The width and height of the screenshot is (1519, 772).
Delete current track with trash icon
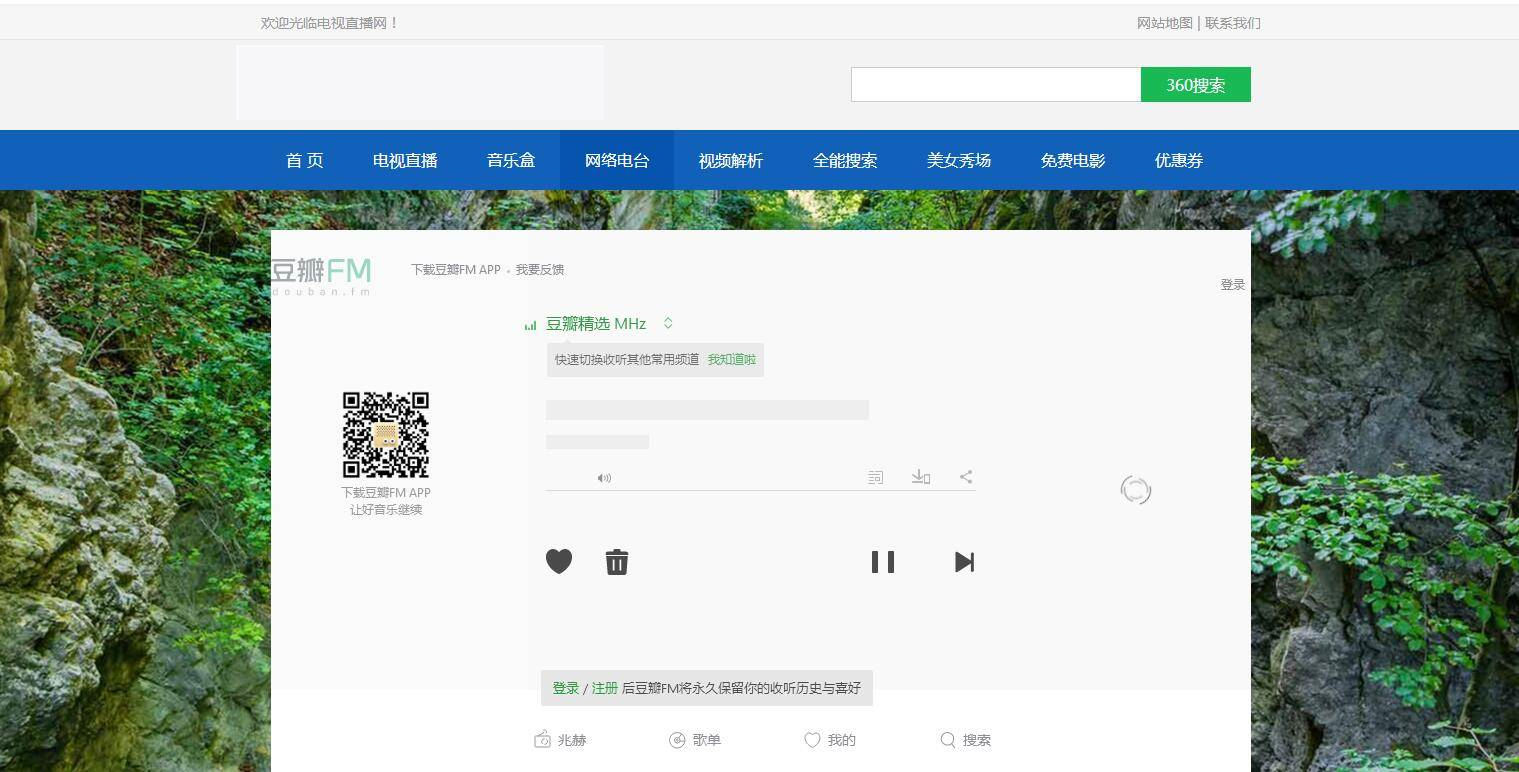pyautogui.click(x=617, y=561)
